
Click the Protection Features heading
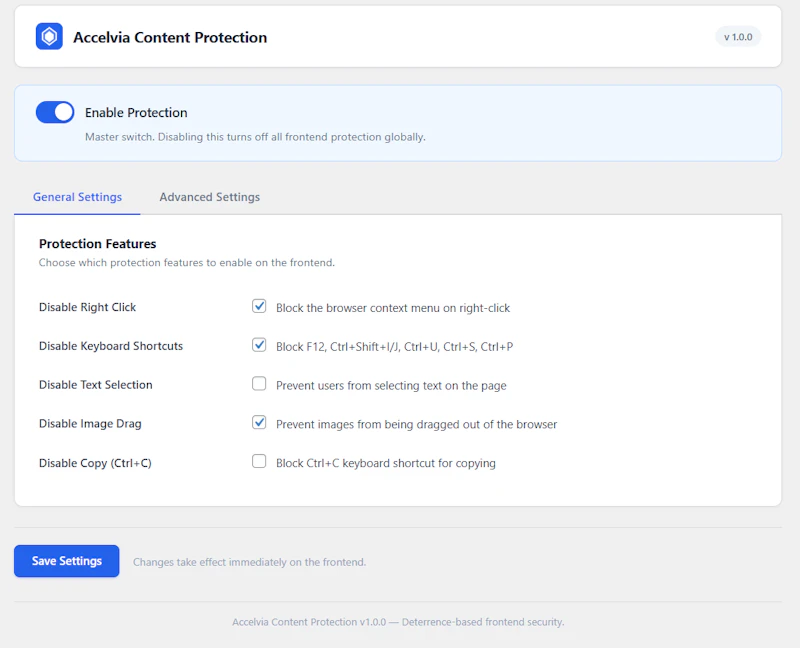97,244
